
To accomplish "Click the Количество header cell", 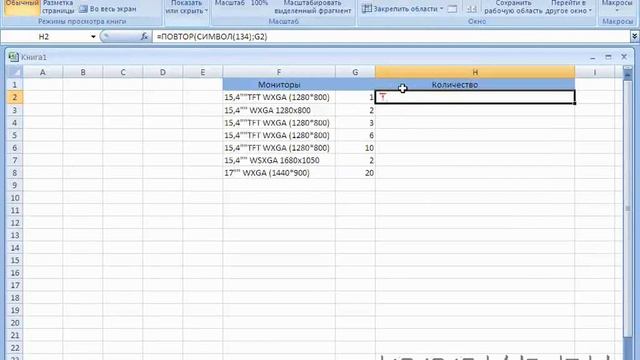I will pyautogui.click(x=475, y=84).
